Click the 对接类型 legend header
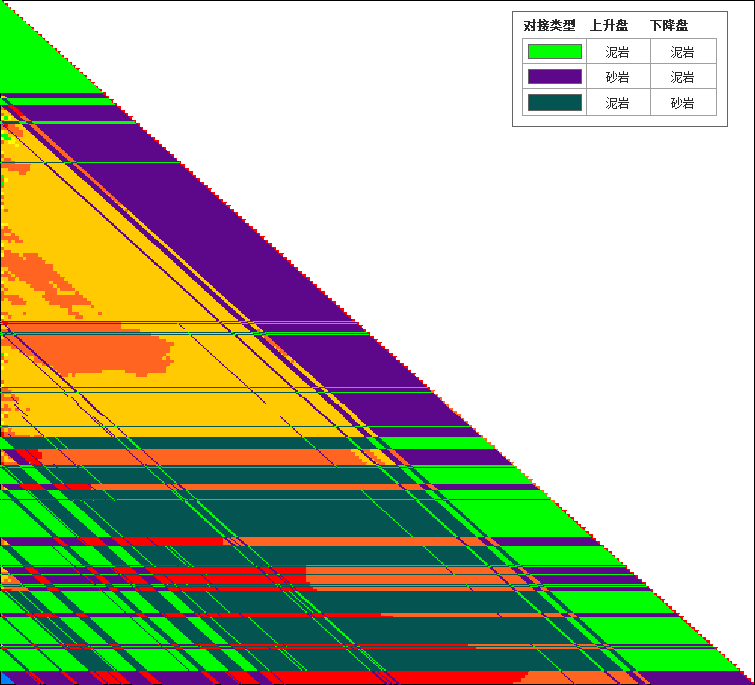This screenshot has width=755, height=685. coord(549,26)
